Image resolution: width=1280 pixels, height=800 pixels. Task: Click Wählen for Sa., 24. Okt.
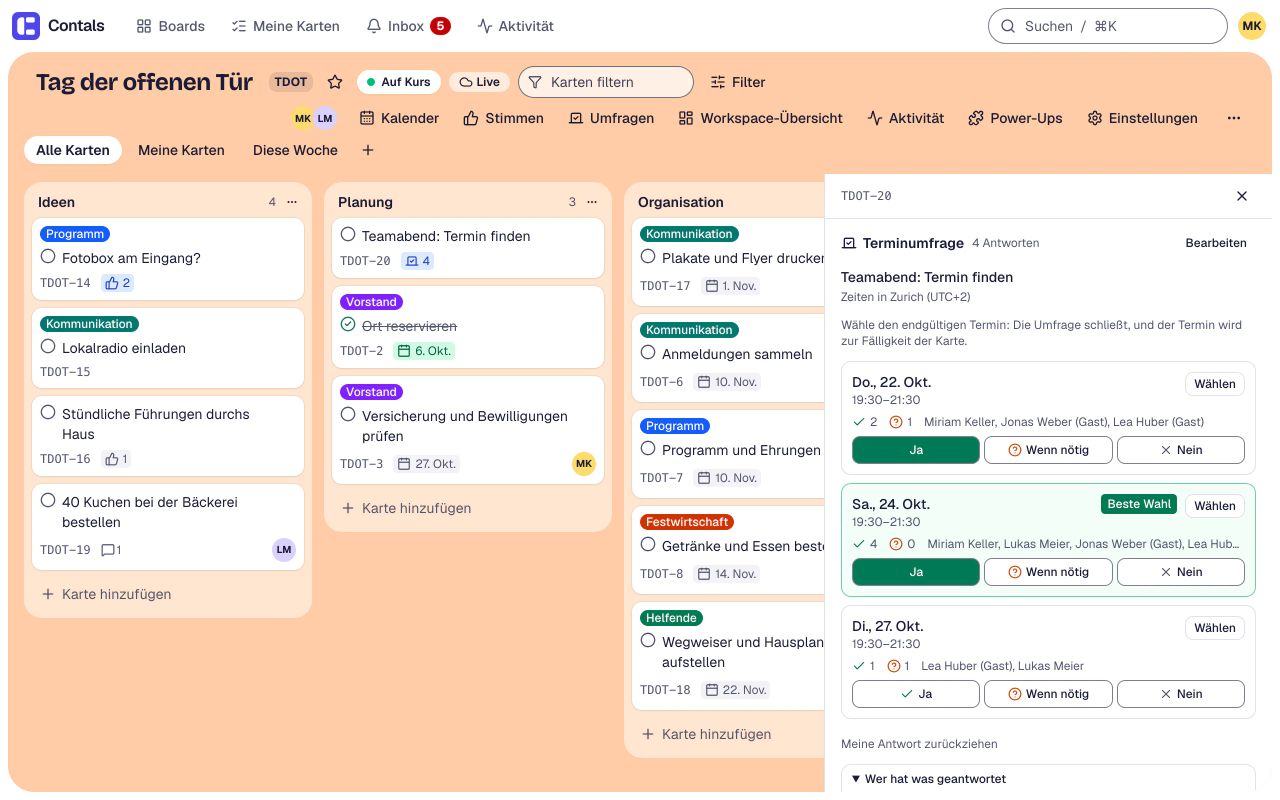[x=1215, y=506]
